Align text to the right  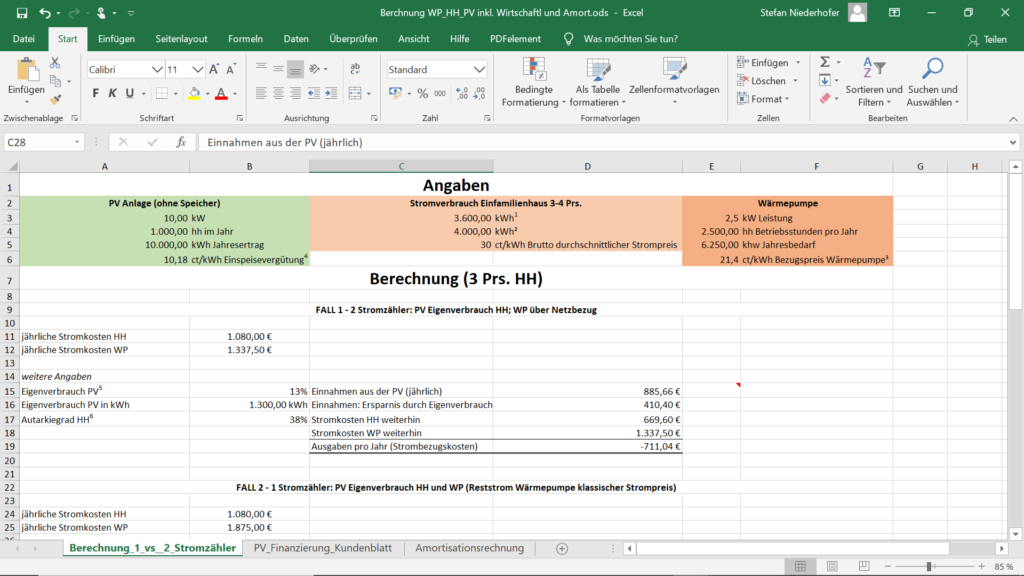(295, 93)
